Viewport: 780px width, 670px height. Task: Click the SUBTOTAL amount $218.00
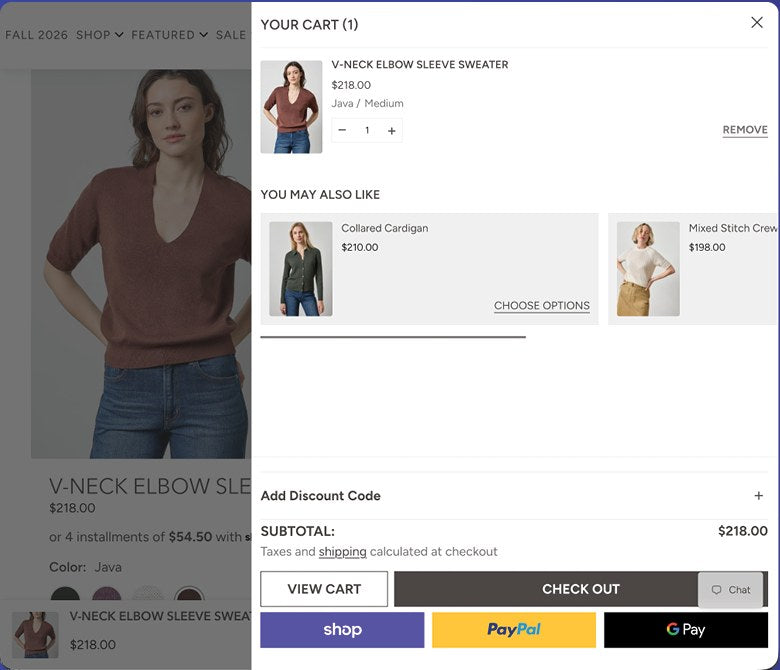[x=743, y=531]
